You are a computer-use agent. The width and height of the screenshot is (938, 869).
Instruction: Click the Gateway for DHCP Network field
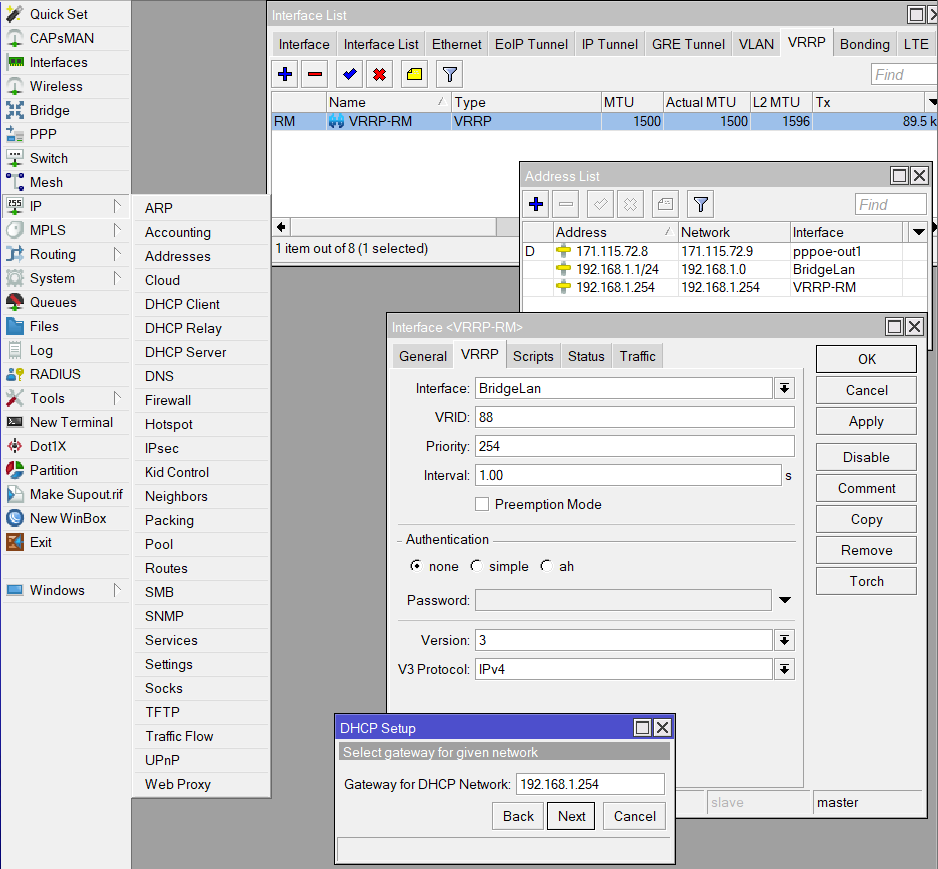(x=590, y=784)
